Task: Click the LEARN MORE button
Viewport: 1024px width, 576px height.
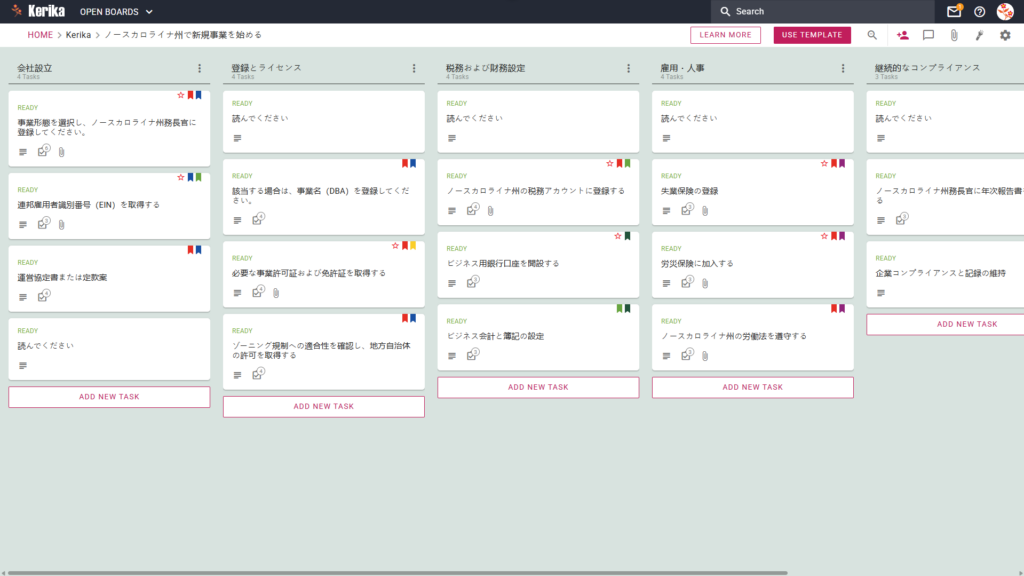Action: 725,35
